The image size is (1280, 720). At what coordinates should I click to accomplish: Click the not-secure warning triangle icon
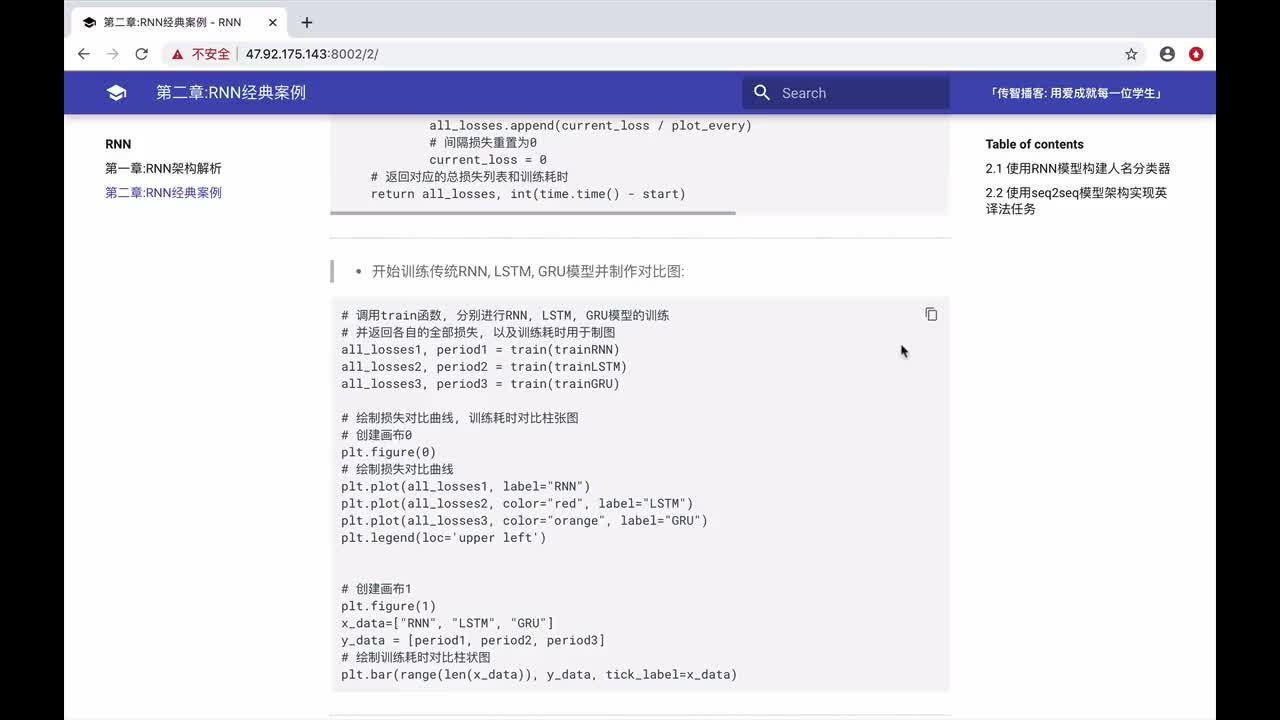point(178,54)
